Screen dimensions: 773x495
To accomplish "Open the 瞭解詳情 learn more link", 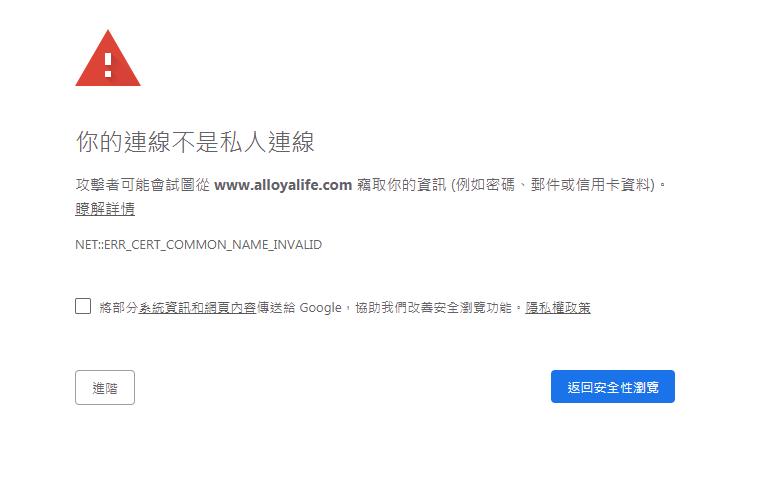I will point(105,209).
